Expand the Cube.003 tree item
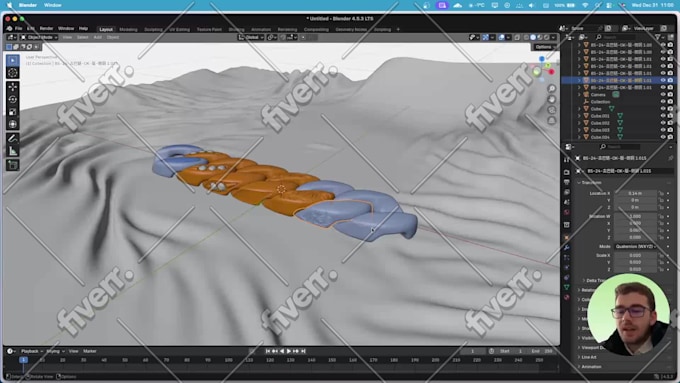The height and width of the screenshot is (383, 680). (x=579, y=130)
